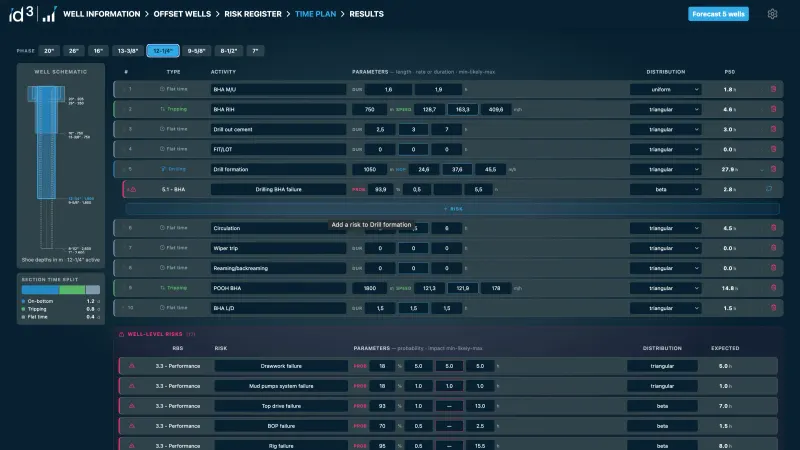Open beta distribution dropdown for Drilling BHA failure

pyautogui.click(x=665, y=189)
